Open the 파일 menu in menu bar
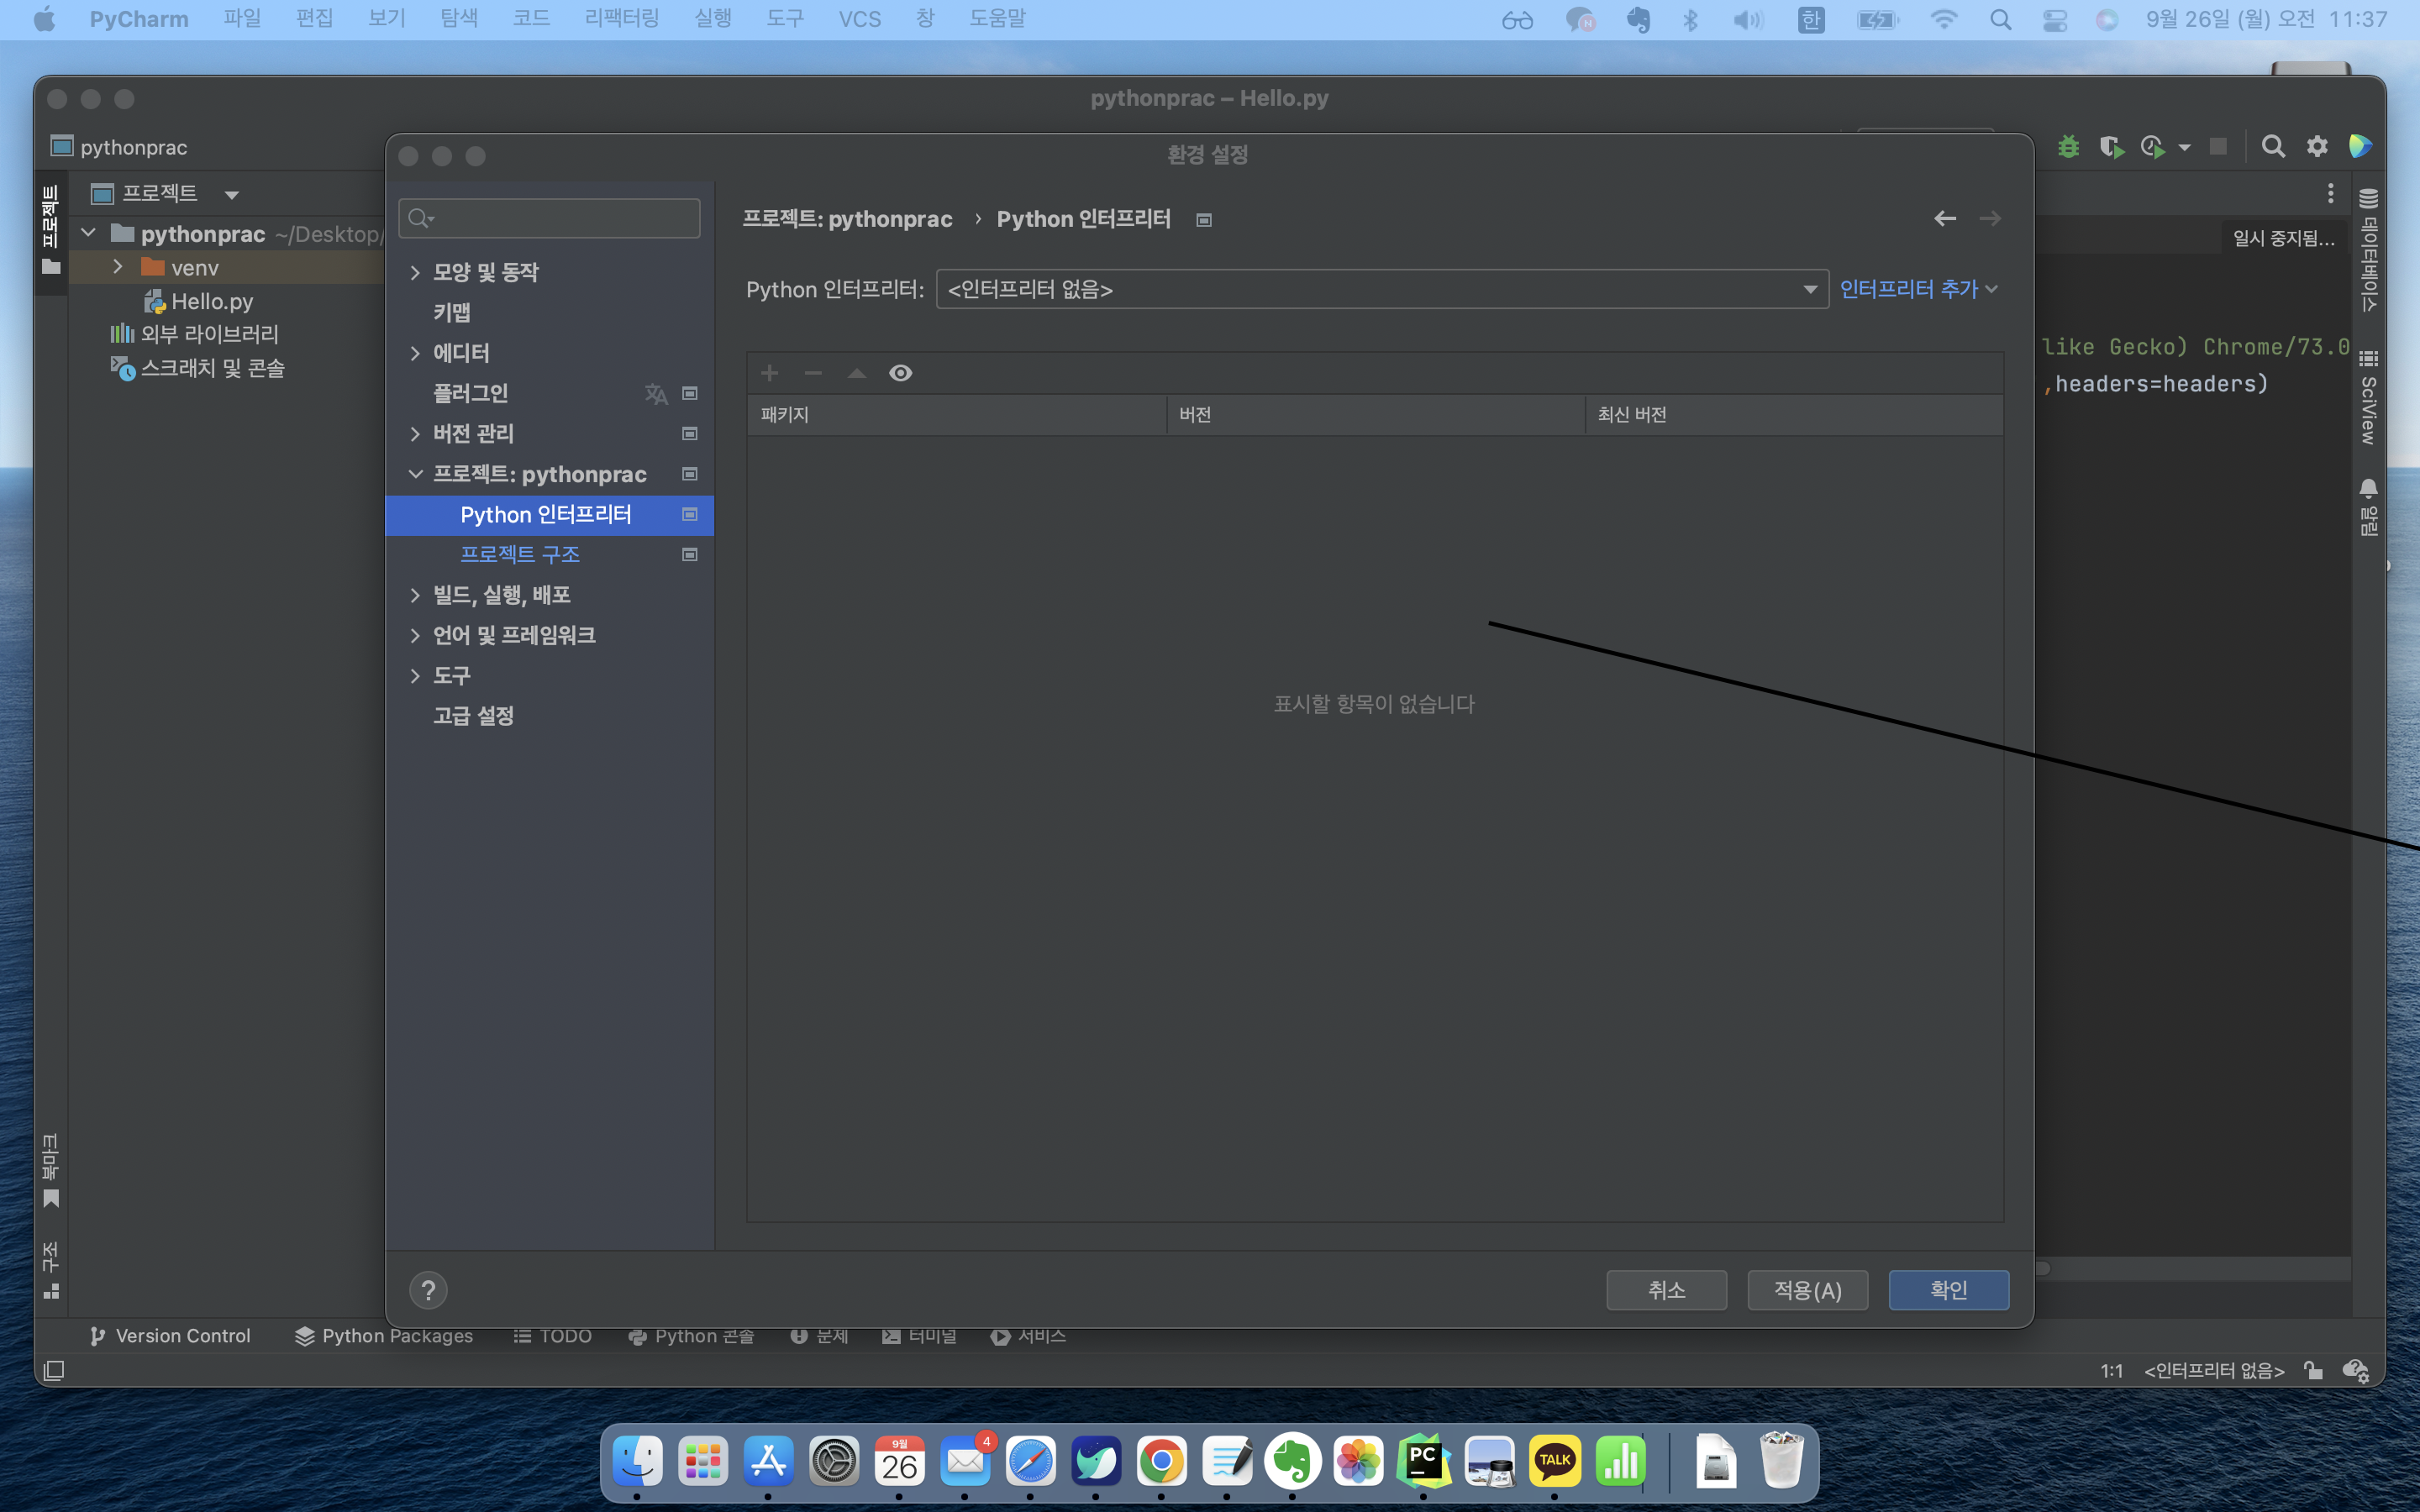Image resolution: width=2420 pixels, height=1512 pixels. click(x=242, y=19)
